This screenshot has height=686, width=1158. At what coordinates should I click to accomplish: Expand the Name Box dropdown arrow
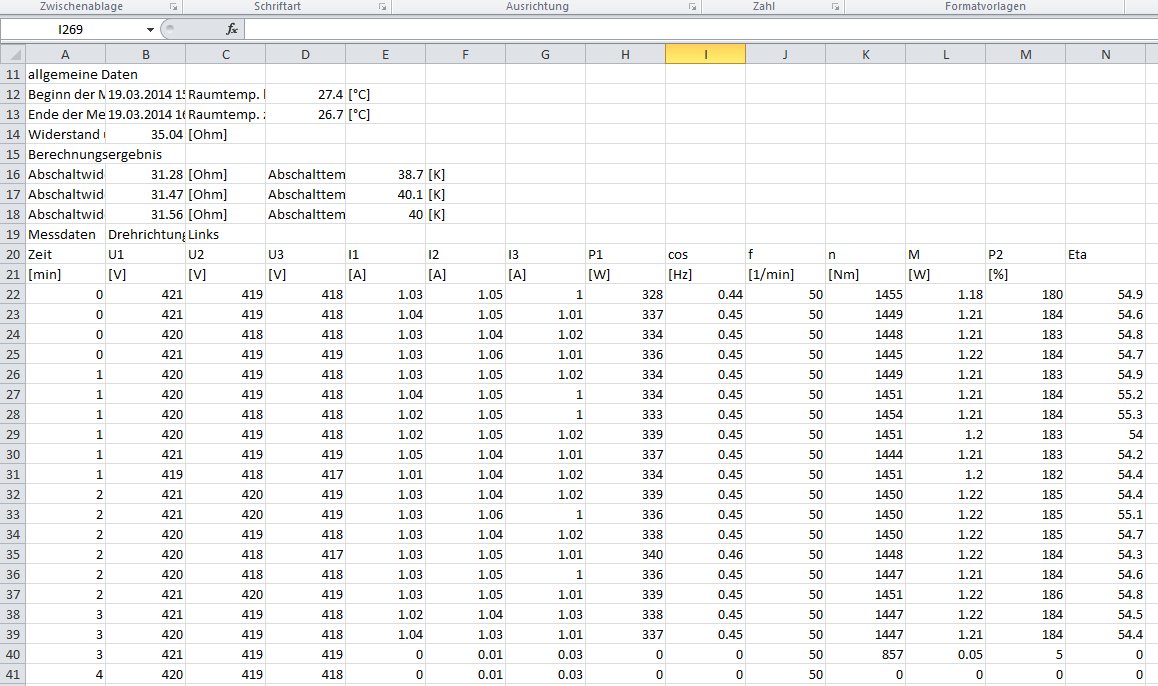coord(150,30)
